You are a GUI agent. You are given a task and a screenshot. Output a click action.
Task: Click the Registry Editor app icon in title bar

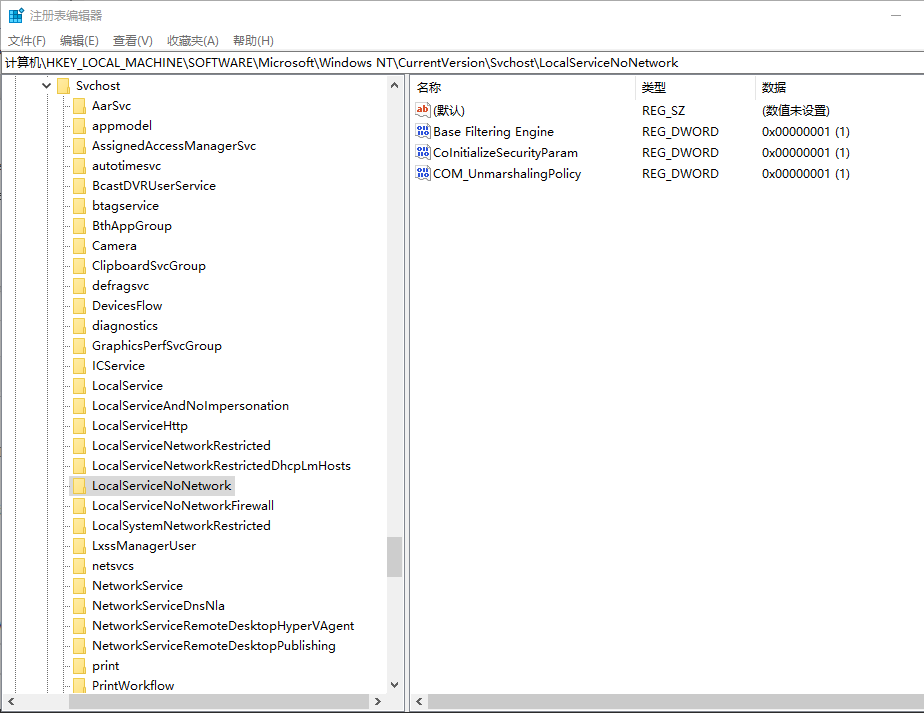[16, 15]
